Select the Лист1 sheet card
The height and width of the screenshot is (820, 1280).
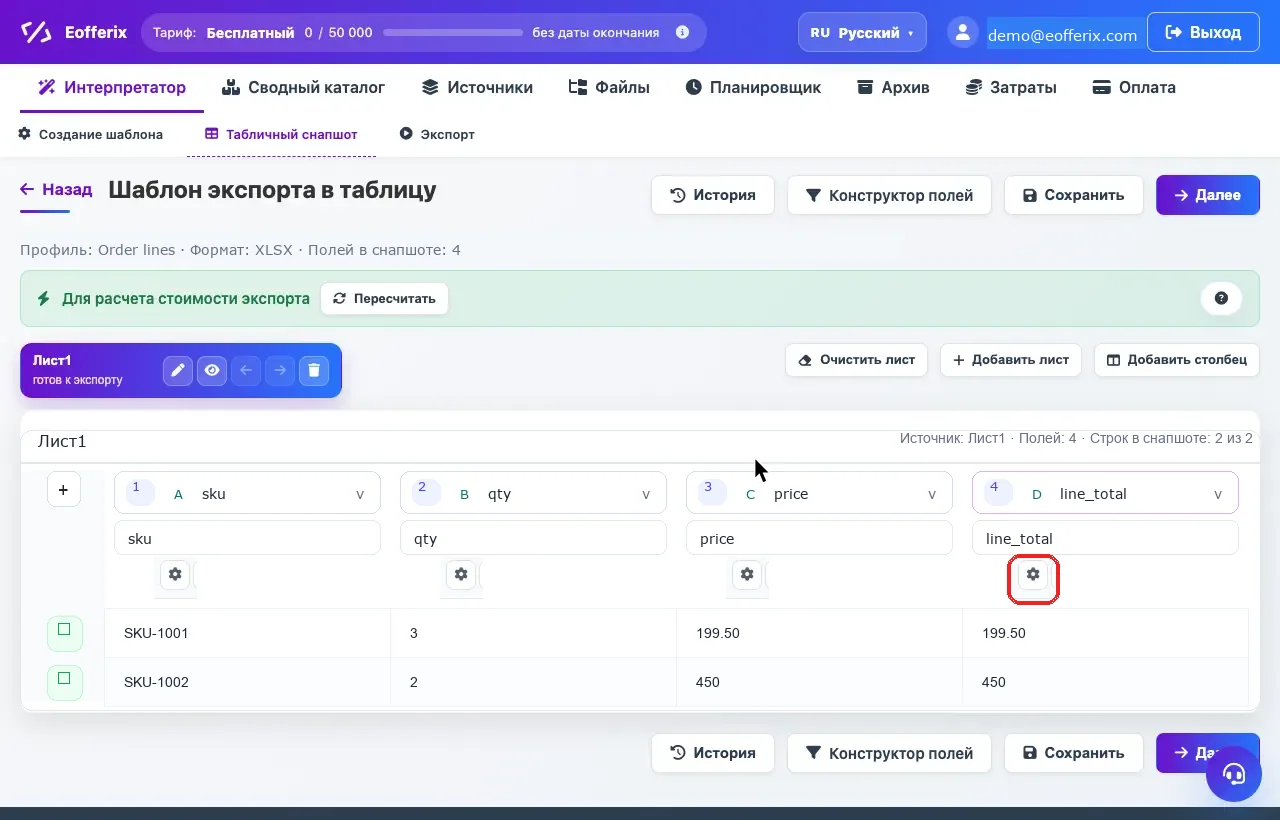(181, 370)
